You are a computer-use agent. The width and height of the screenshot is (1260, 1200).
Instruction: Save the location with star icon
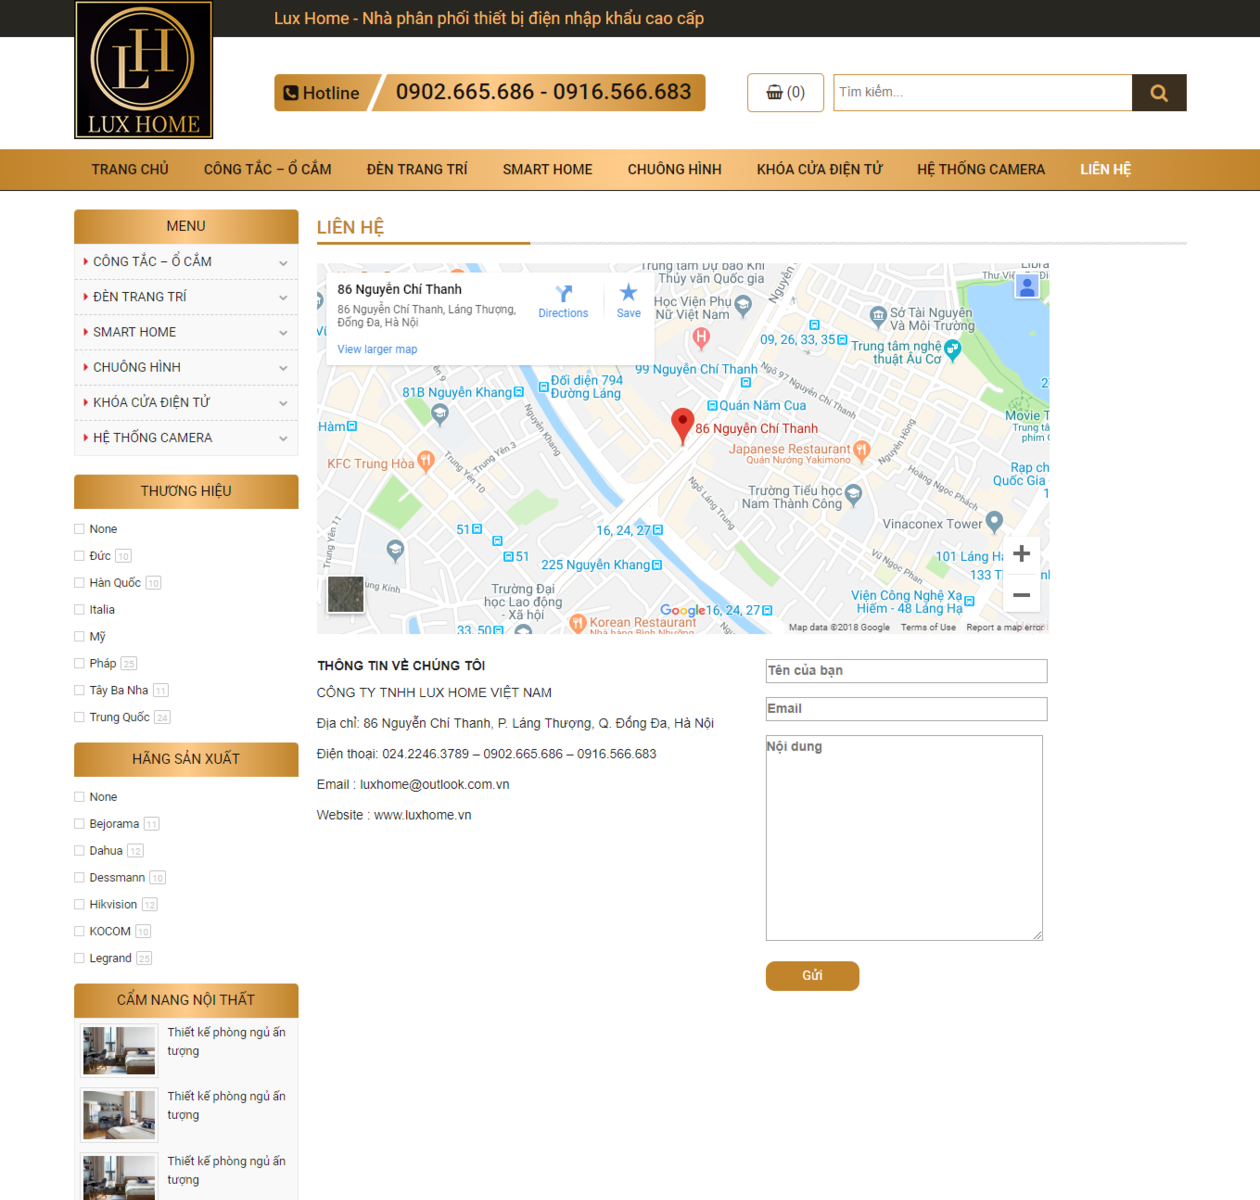(x=628, y=300)
